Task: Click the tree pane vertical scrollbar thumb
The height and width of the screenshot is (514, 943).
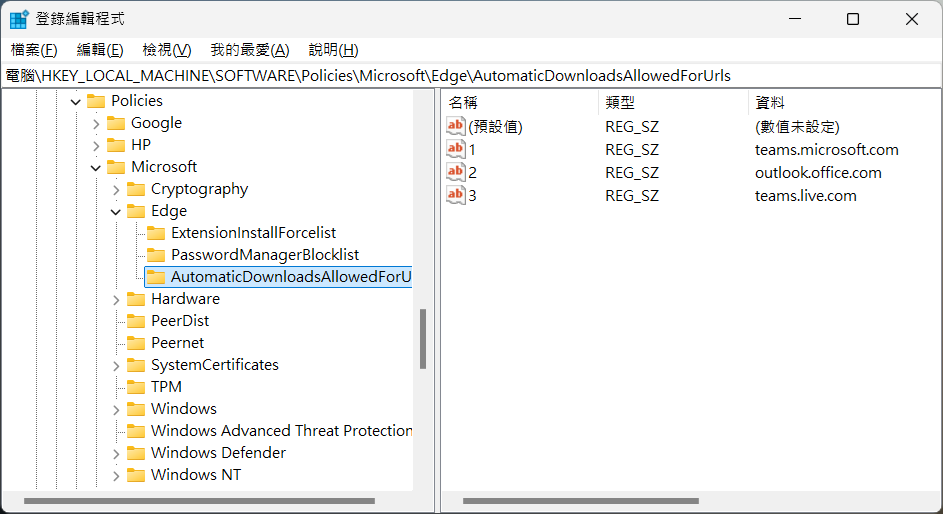Action: click(x=423, y=339)
